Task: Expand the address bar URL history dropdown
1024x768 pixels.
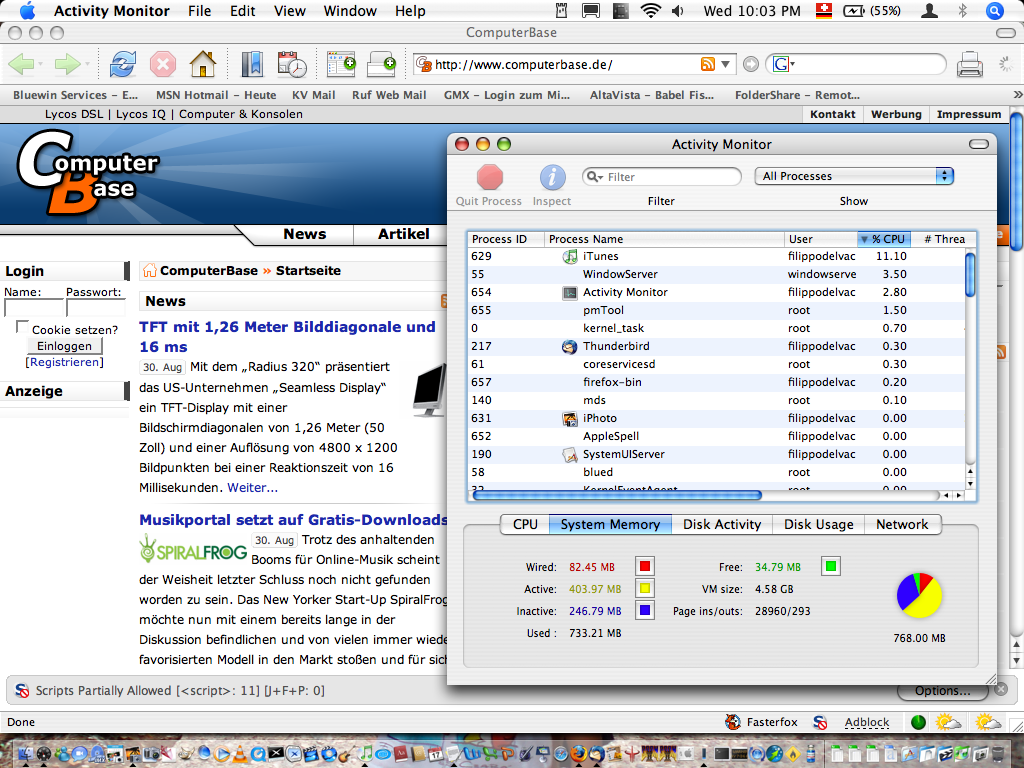Action: click(x=726, y=64)
